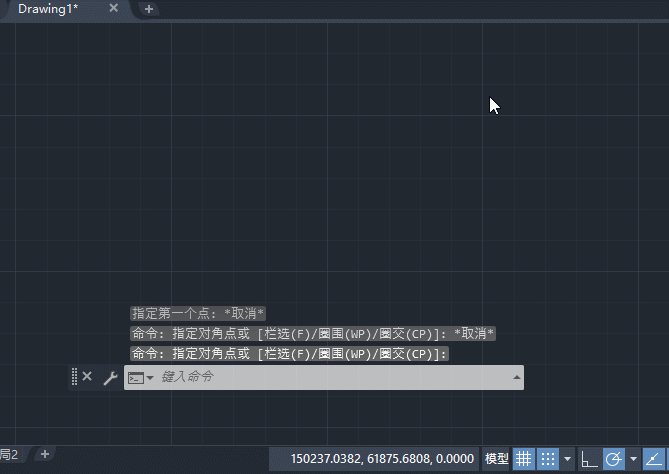This screenshot has width=669, height=474.
Task: Click the 键入命令 command input field
Action: point(330,377)
